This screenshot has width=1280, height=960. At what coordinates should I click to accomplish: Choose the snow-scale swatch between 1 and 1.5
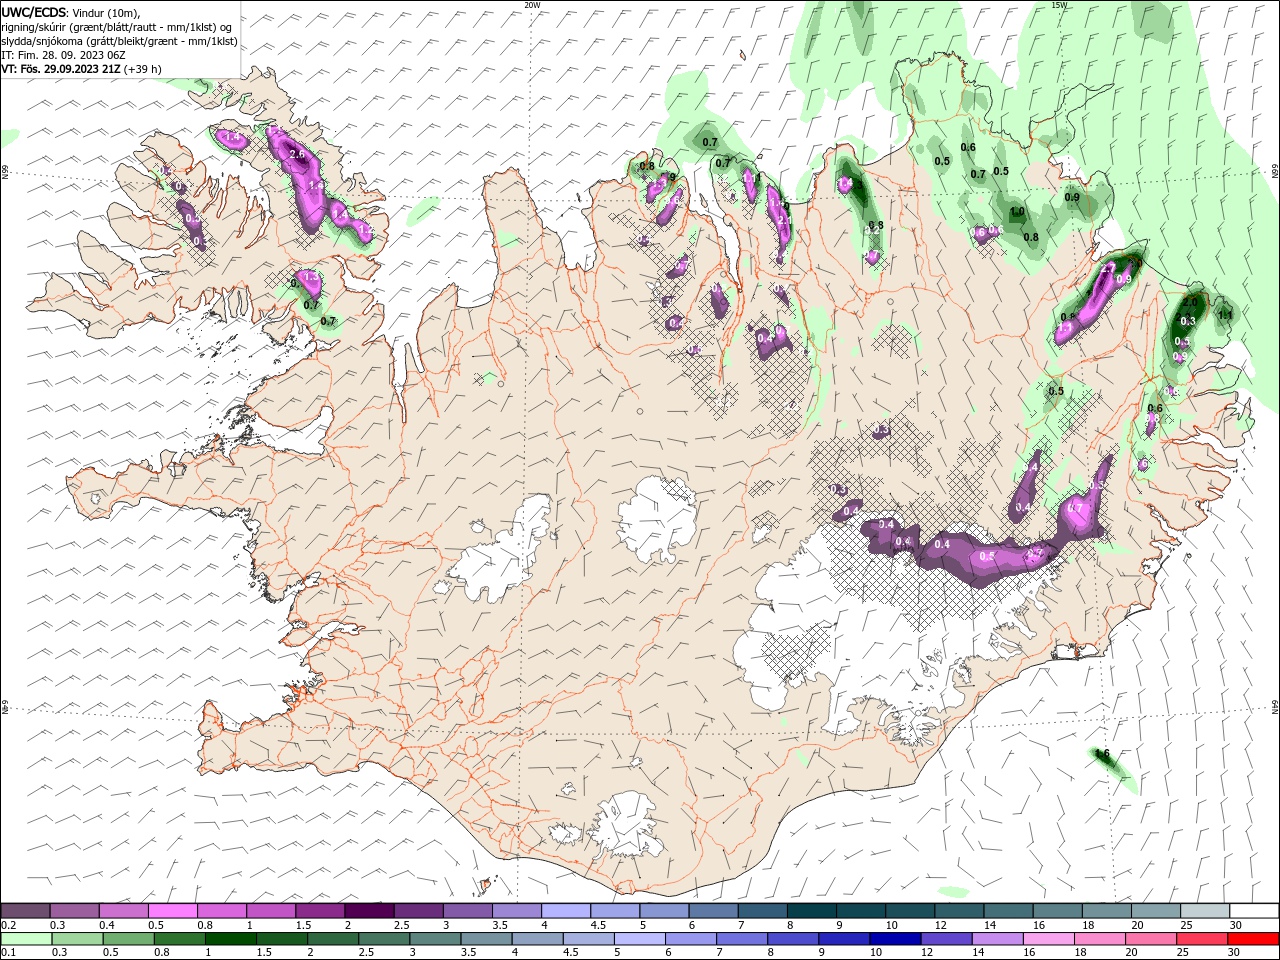point(271,910)
